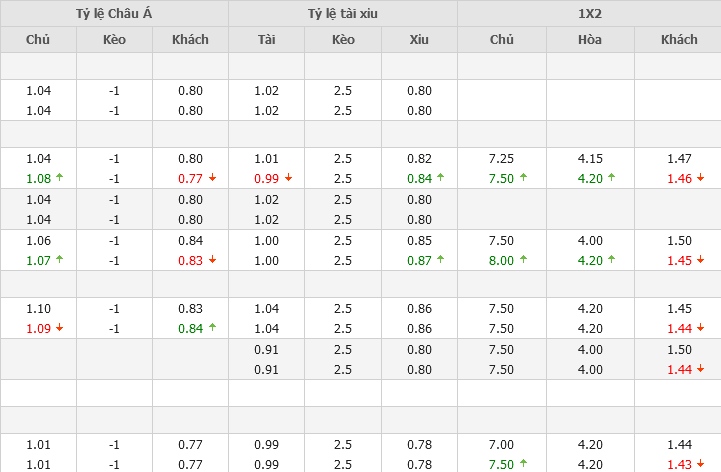Select the Tỷ lệ tài xỉu header
Screen dimensions: 721x472
343,13
